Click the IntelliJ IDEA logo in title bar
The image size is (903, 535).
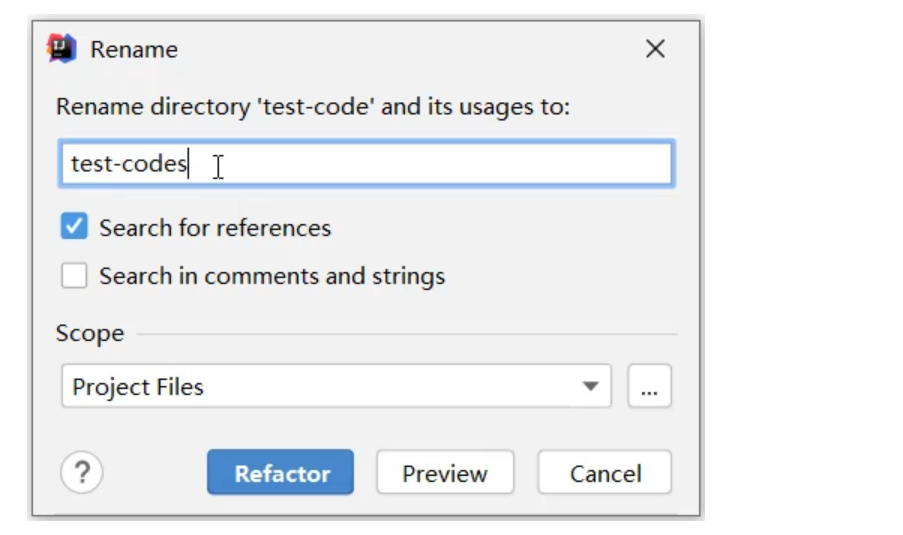coord(62,49)
